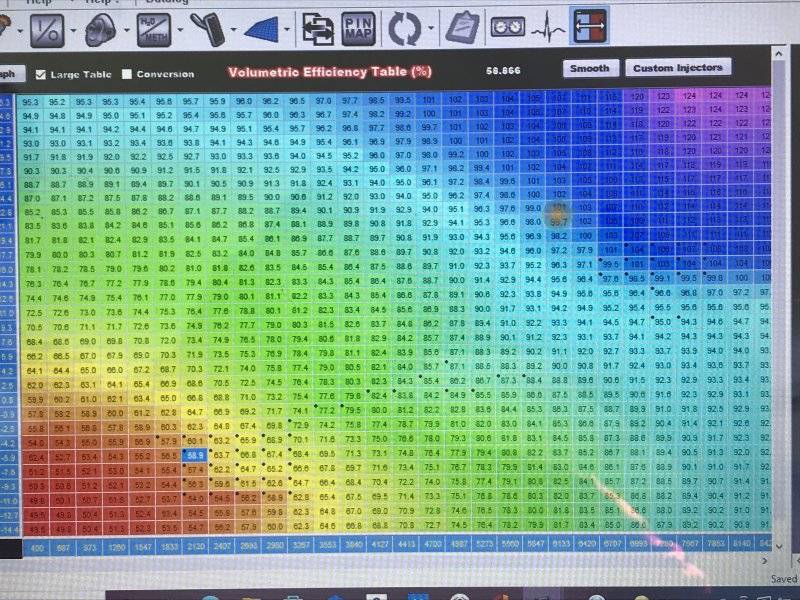Expand the dropdown beside the circular arrows icon
Image resolution: width=800 pixels, height=600 pixels.
(x=431, y=28)
